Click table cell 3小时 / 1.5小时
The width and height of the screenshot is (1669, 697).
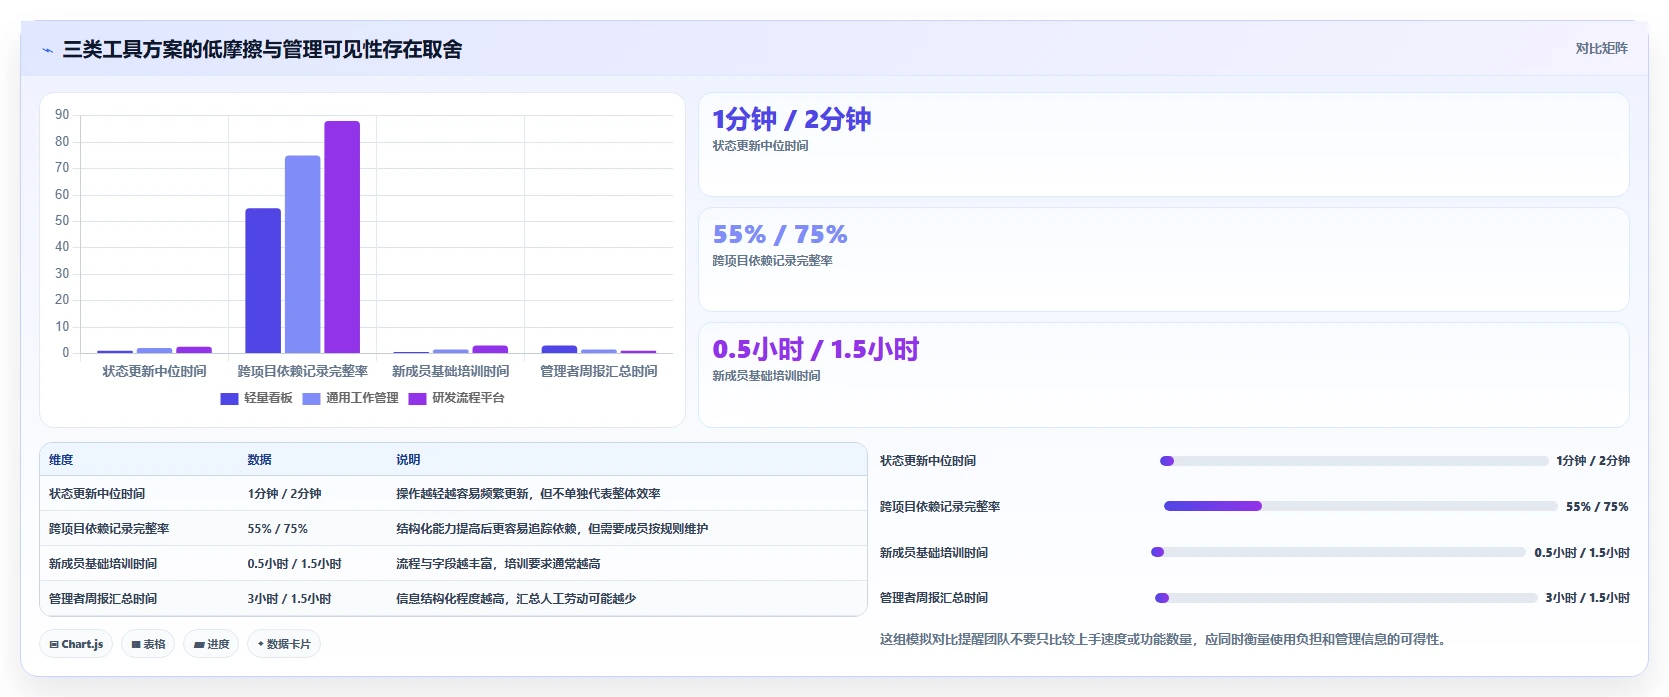pyautogui.click(x=289, y=599)
